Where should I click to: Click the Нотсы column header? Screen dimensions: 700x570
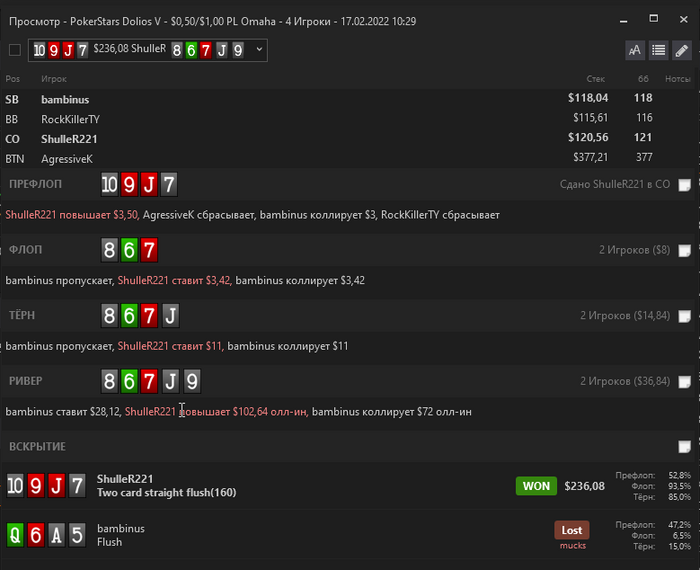(678, 79)
